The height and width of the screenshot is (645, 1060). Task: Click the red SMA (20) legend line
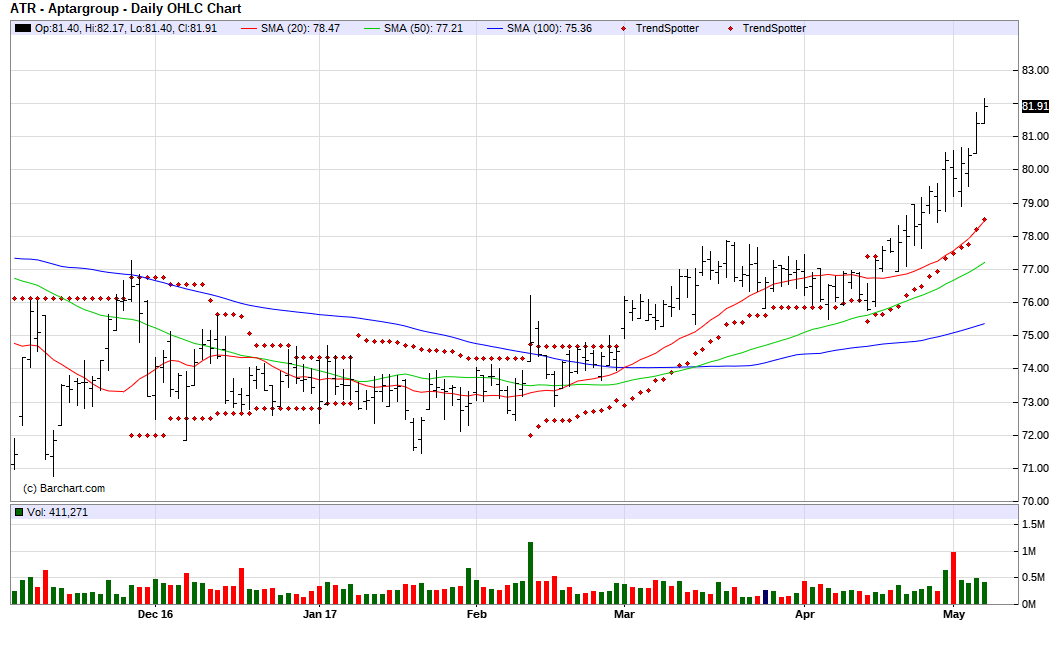249,28
